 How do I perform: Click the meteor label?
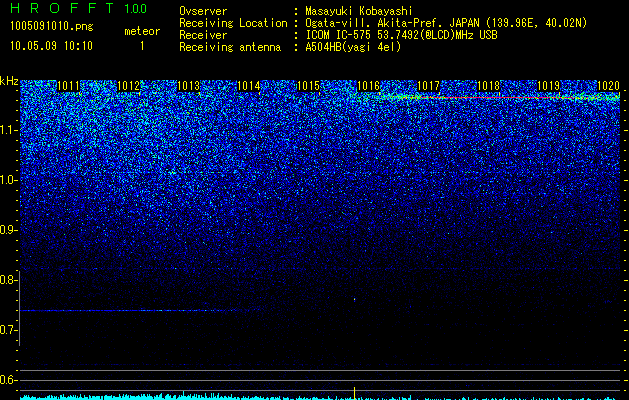[142, 31]
